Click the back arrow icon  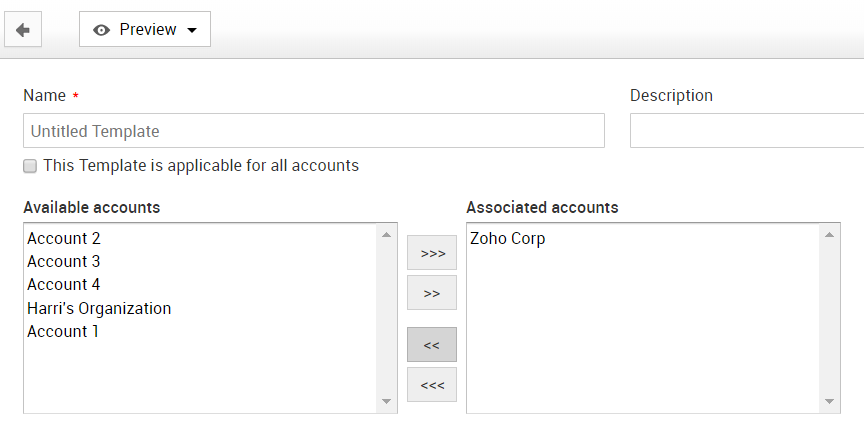[x=23, y=30]
